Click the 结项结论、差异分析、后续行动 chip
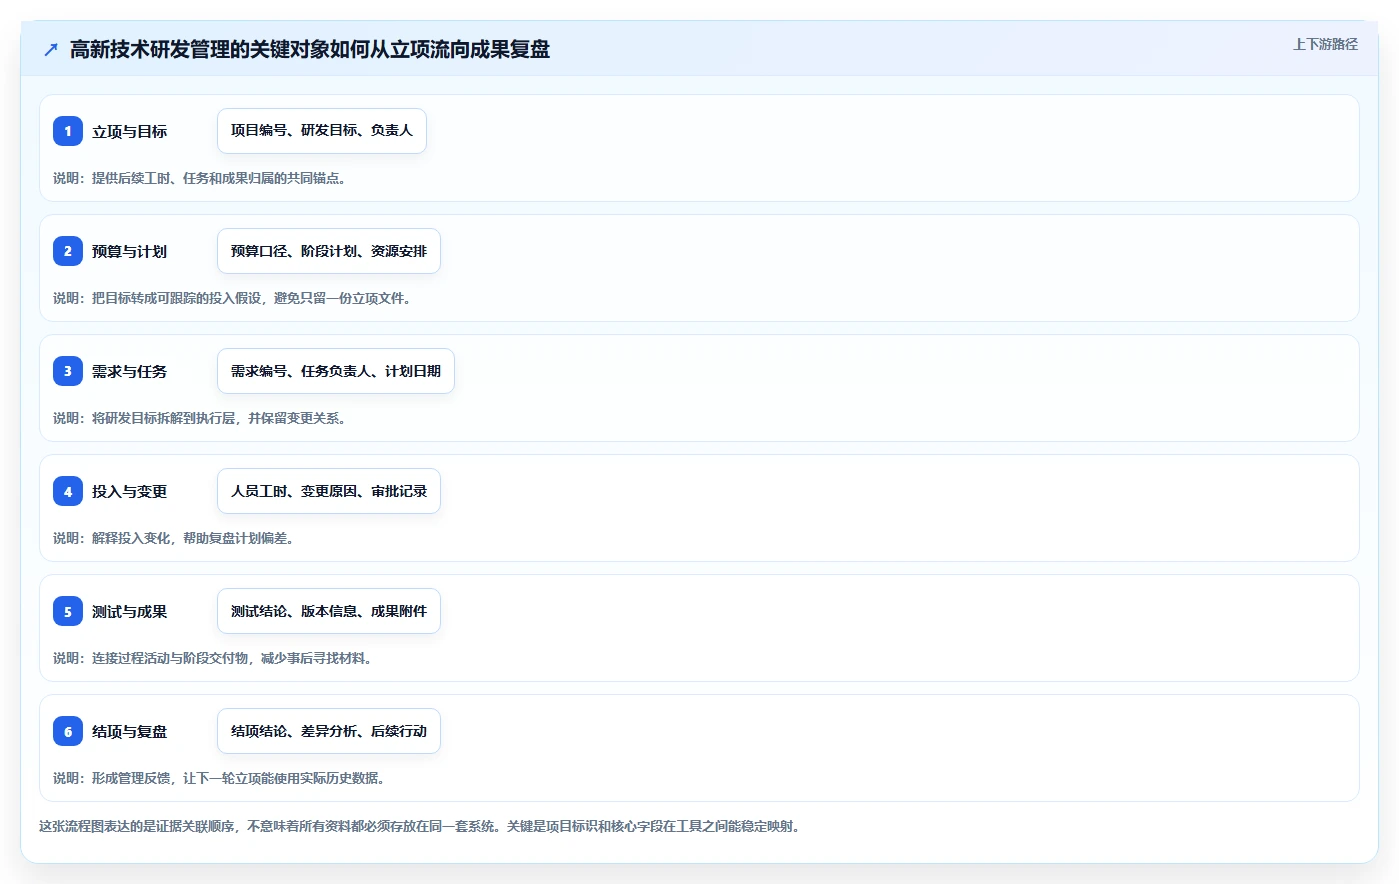The height and width of the screenshot is (884, 1399). coord(329,731)
